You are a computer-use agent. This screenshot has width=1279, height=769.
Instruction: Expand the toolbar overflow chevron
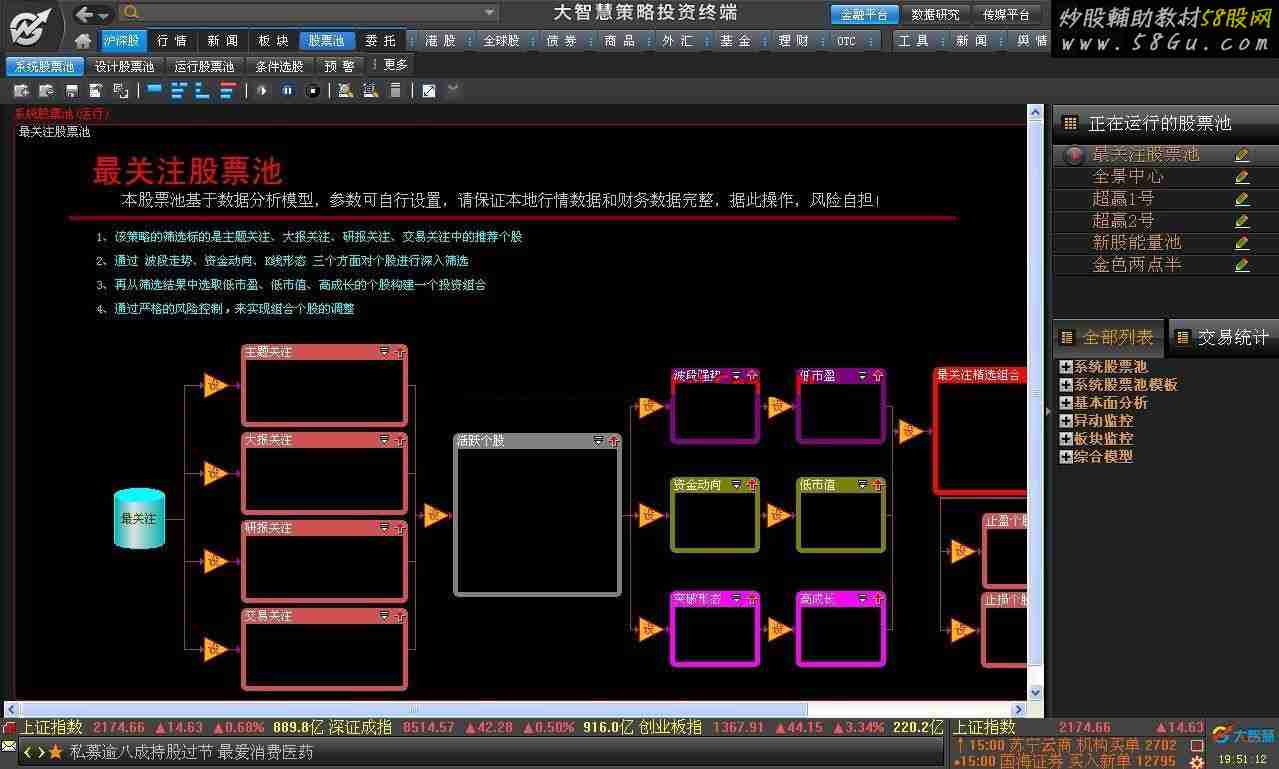[x=453, y=88]
